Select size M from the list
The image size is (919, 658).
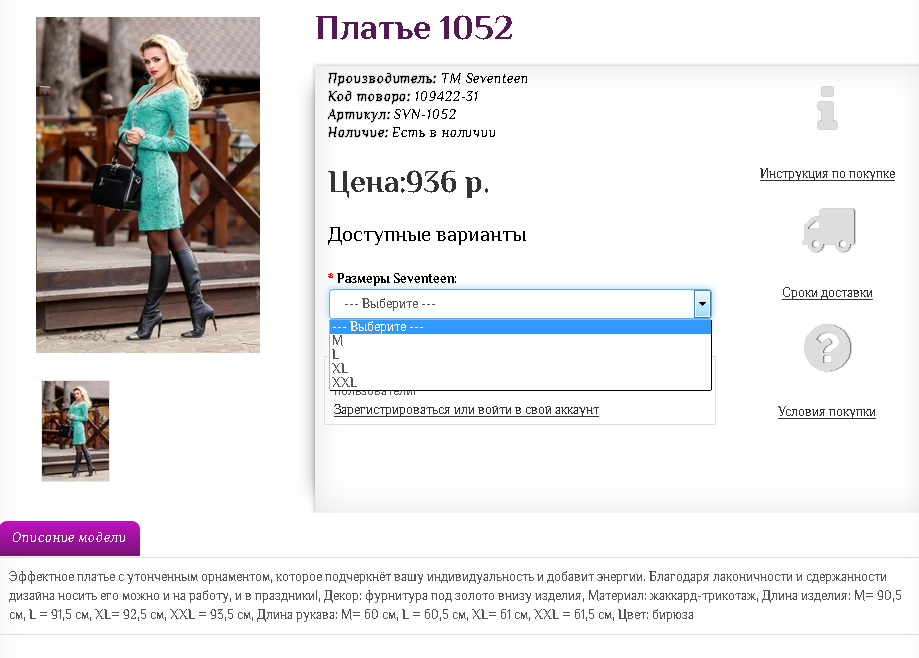pyautogui.click(x=338, y=340)
